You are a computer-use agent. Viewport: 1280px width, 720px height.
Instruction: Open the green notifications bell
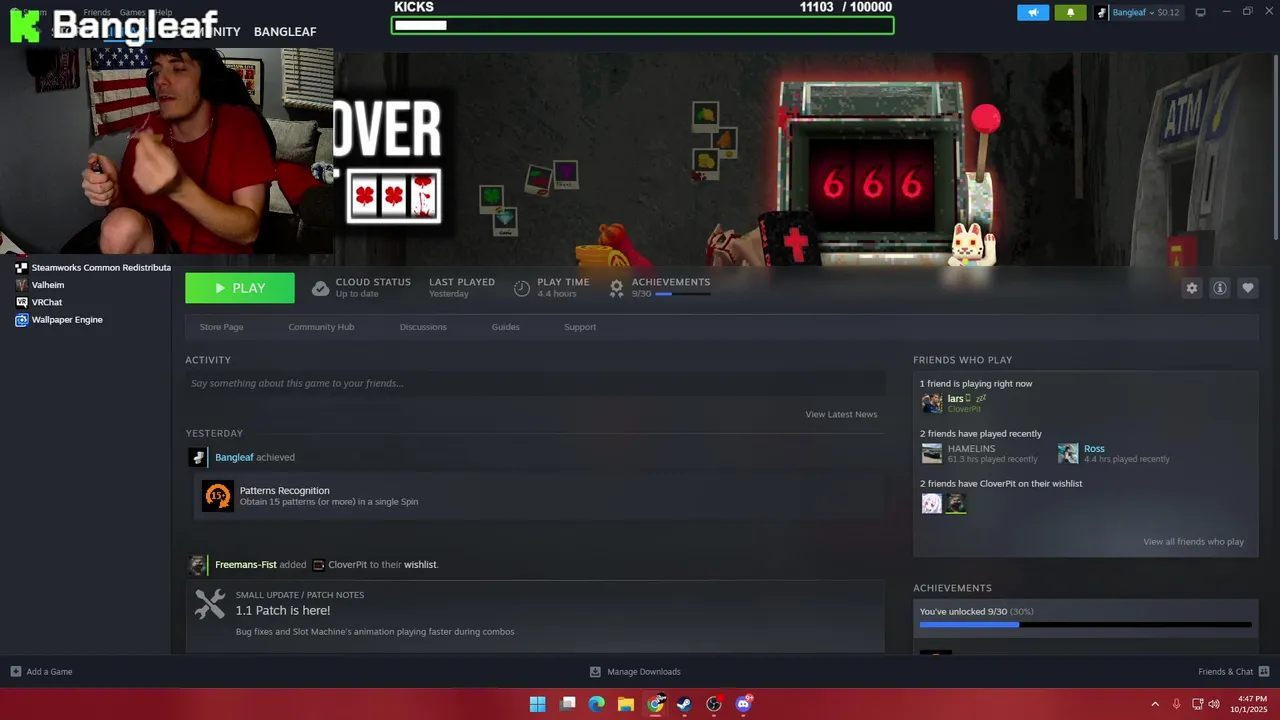point(1070,12)
